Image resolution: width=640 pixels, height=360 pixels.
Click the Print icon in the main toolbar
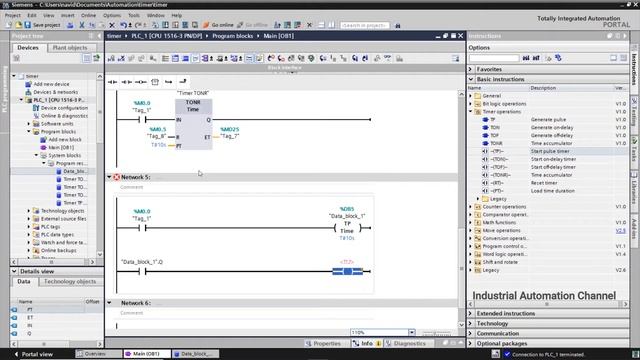click(x=70, y=25)
